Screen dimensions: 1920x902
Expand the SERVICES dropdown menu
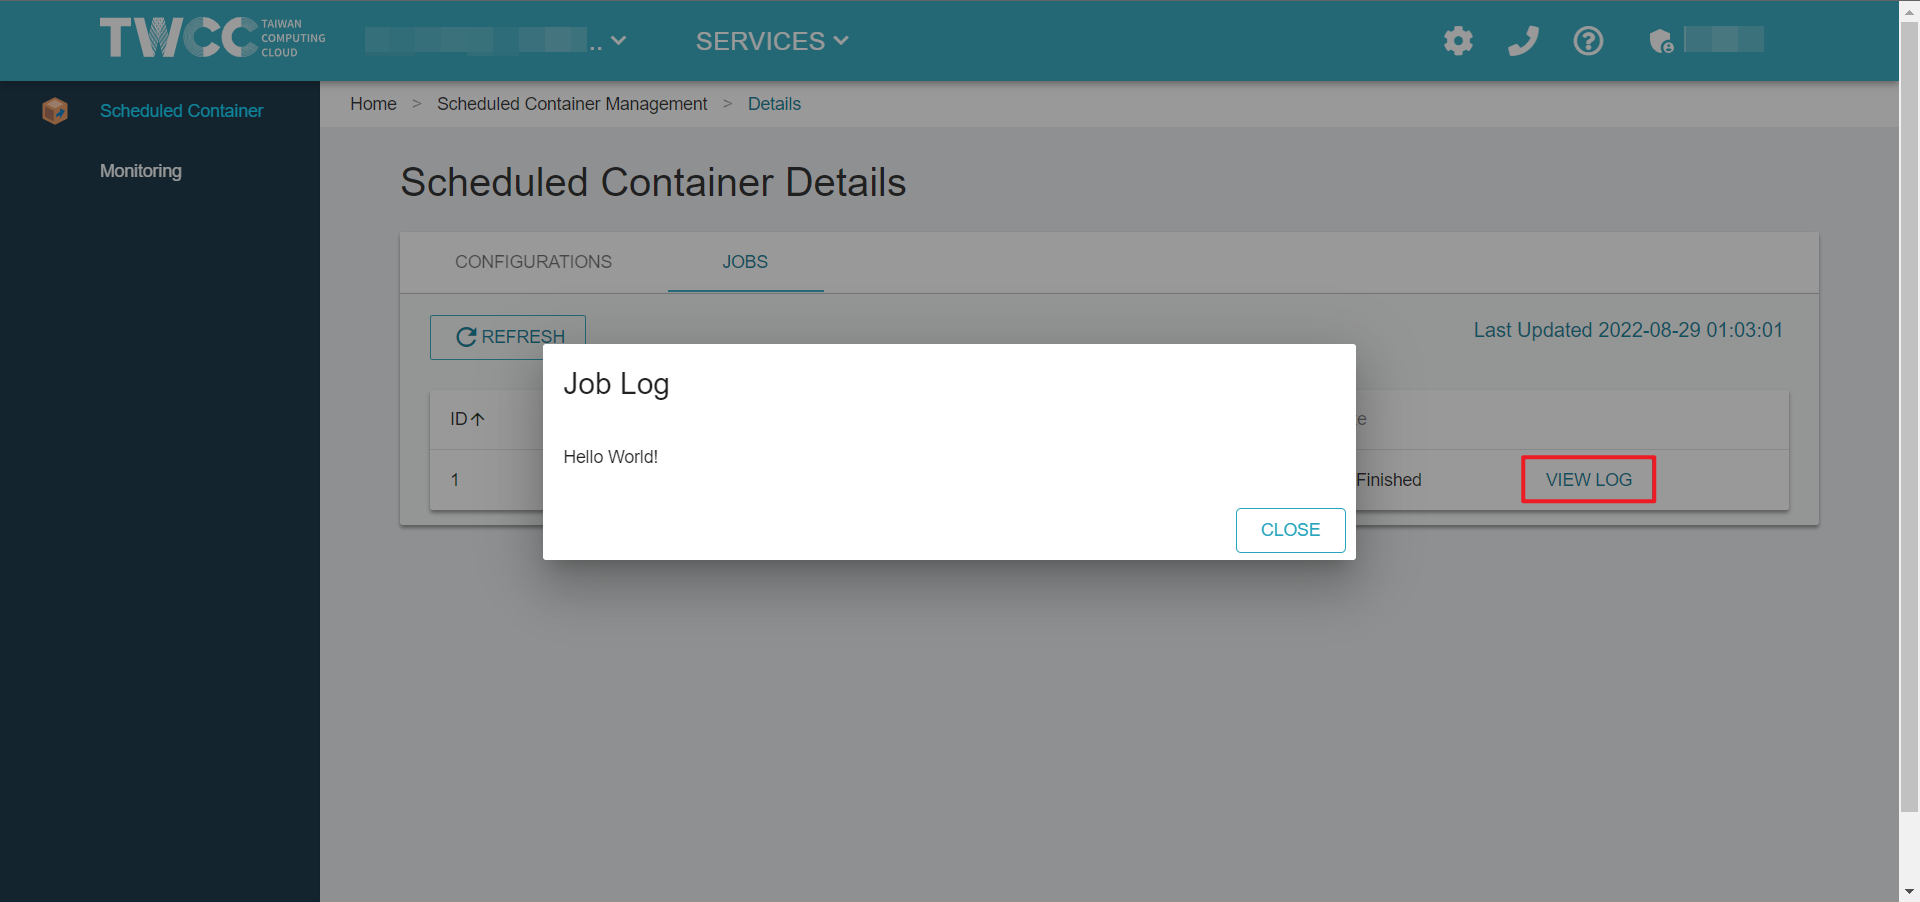[x=772, y=41]
